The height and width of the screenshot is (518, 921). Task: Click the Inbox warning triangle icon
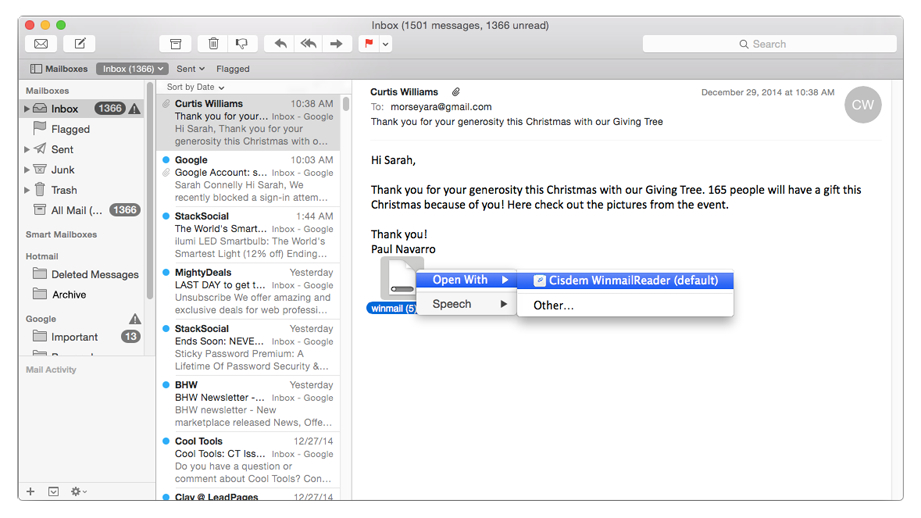click(x=135, y=109)
